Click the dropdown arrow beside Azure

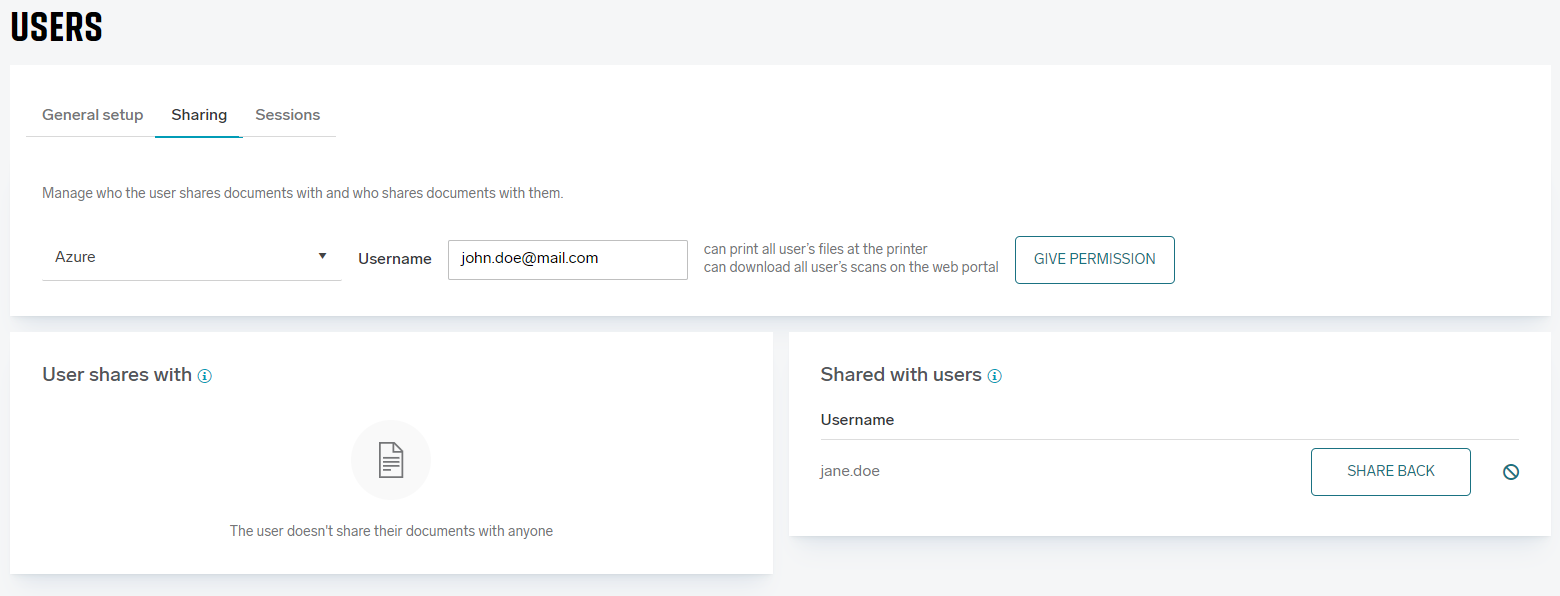322,256
